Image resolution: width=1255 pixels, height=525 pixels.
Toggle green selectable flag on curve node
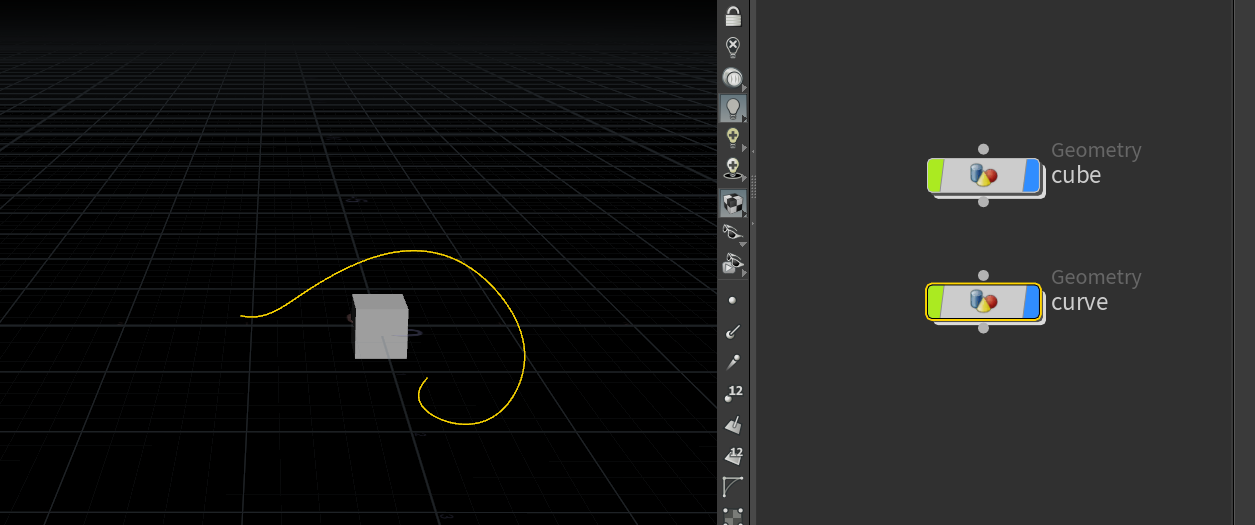click(x=936, y=302)
